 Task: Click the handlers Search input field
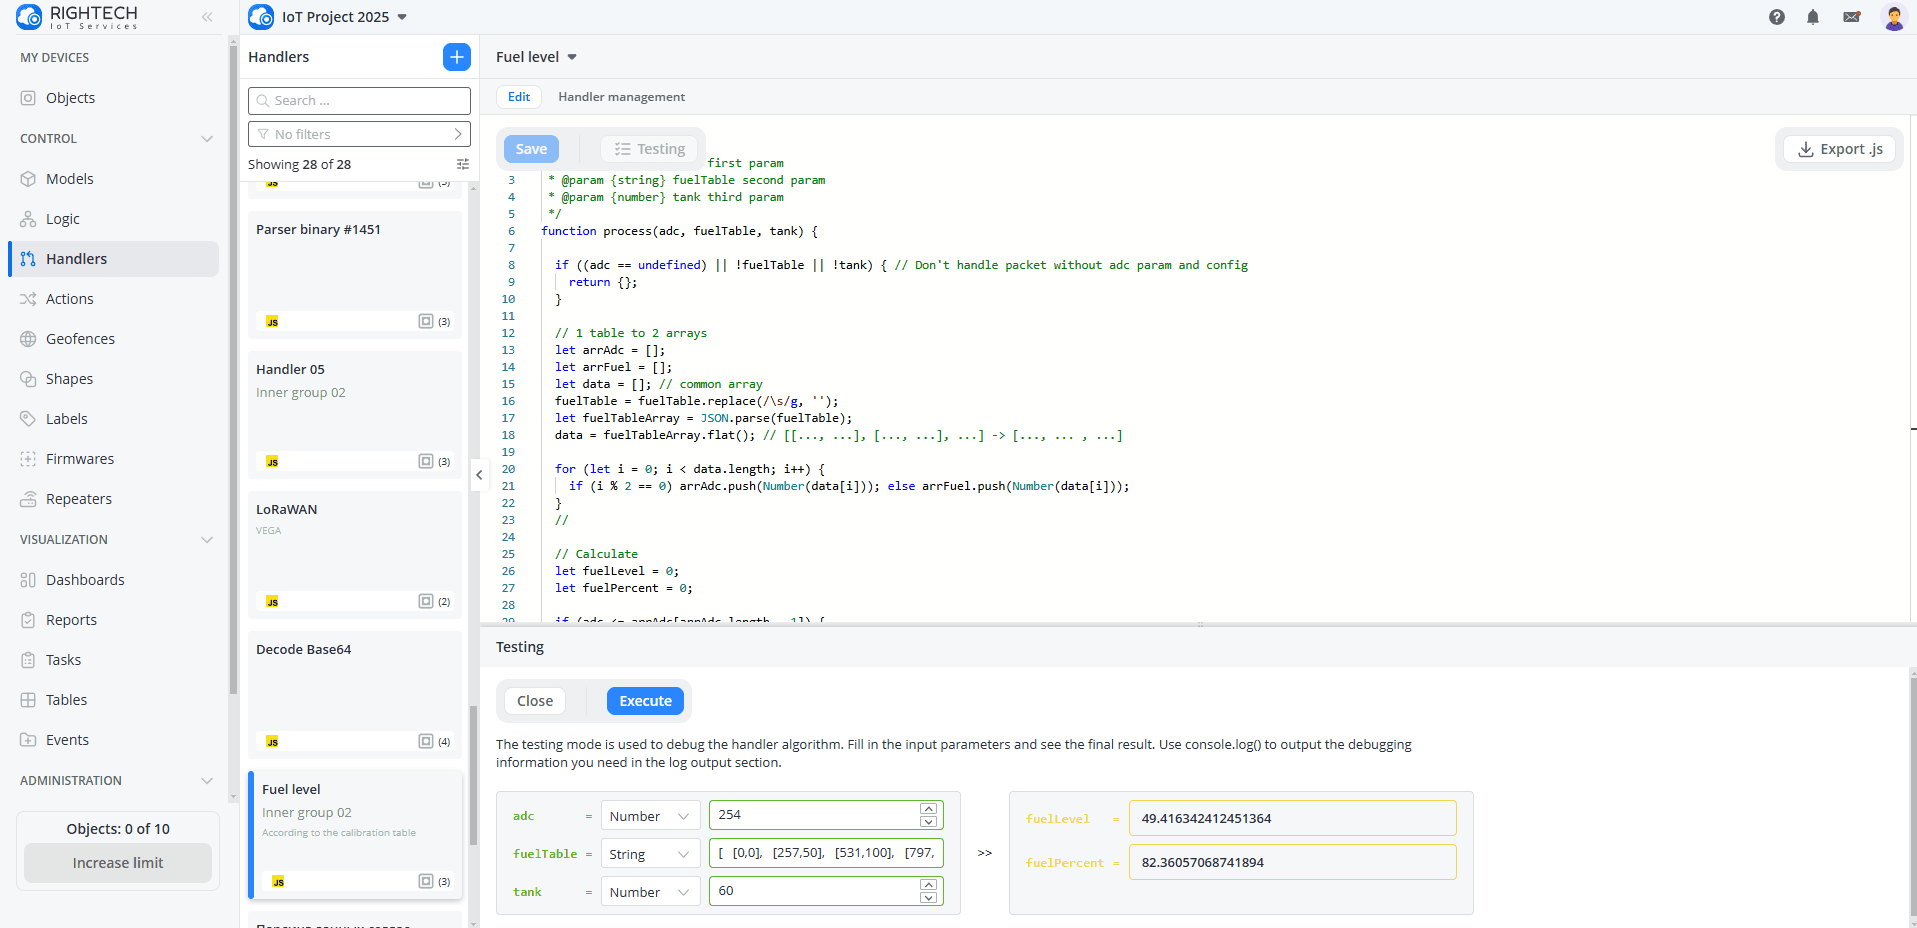click(359, 101)
